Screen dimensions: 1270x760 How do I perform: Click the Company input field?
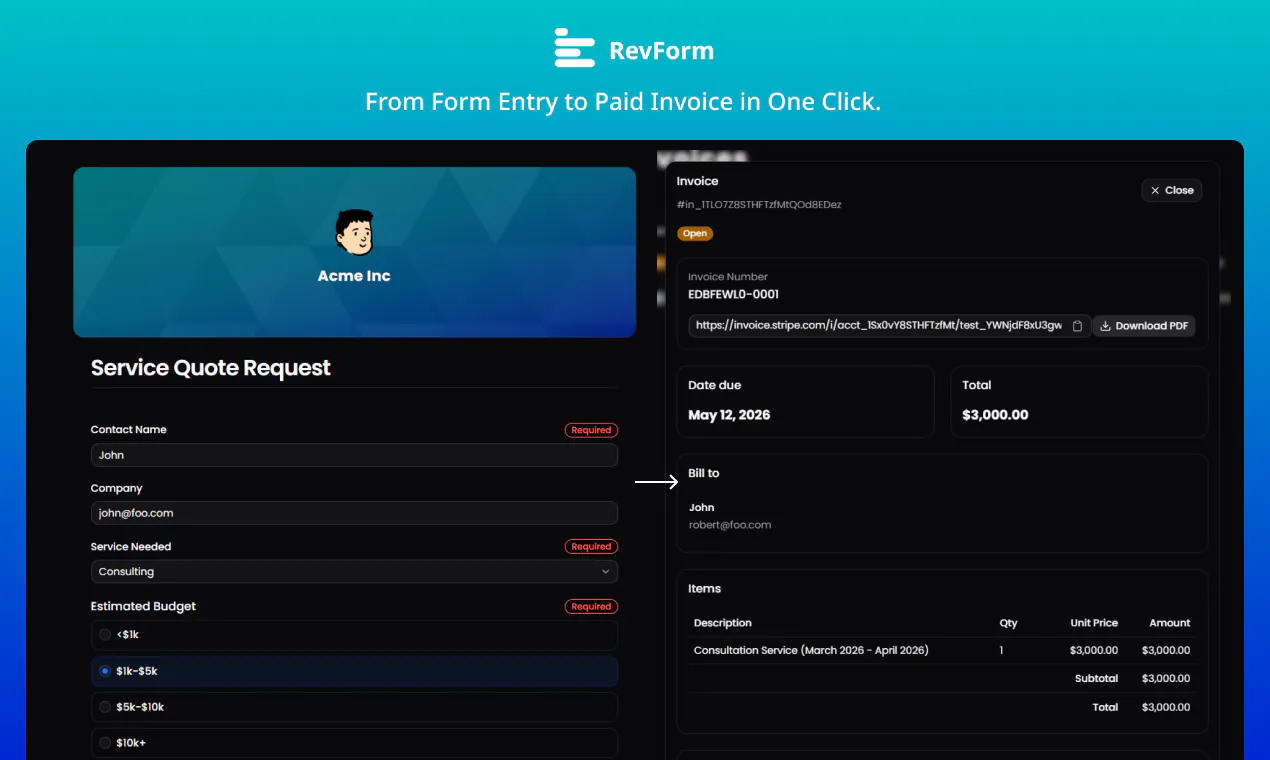pyautogui.click(x=354, y=513)
